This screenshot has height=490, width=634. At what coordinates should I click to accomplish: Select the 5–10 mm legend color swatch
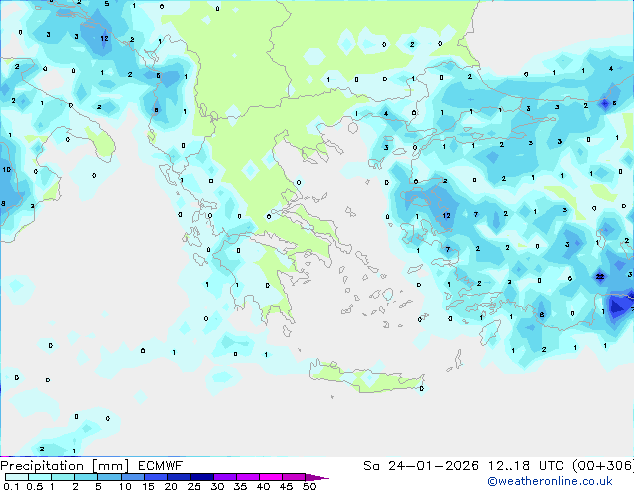click(x=109, y=477)
